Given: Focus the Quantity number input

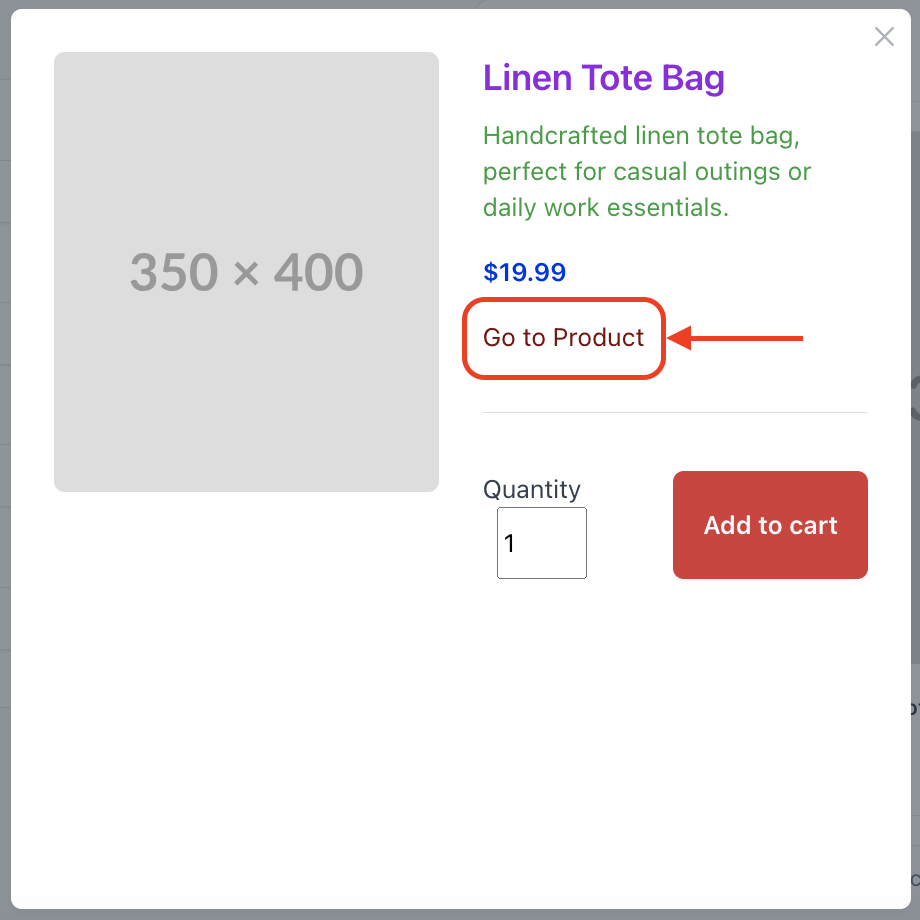Looking at the screenshot, I should click(541, 543).
